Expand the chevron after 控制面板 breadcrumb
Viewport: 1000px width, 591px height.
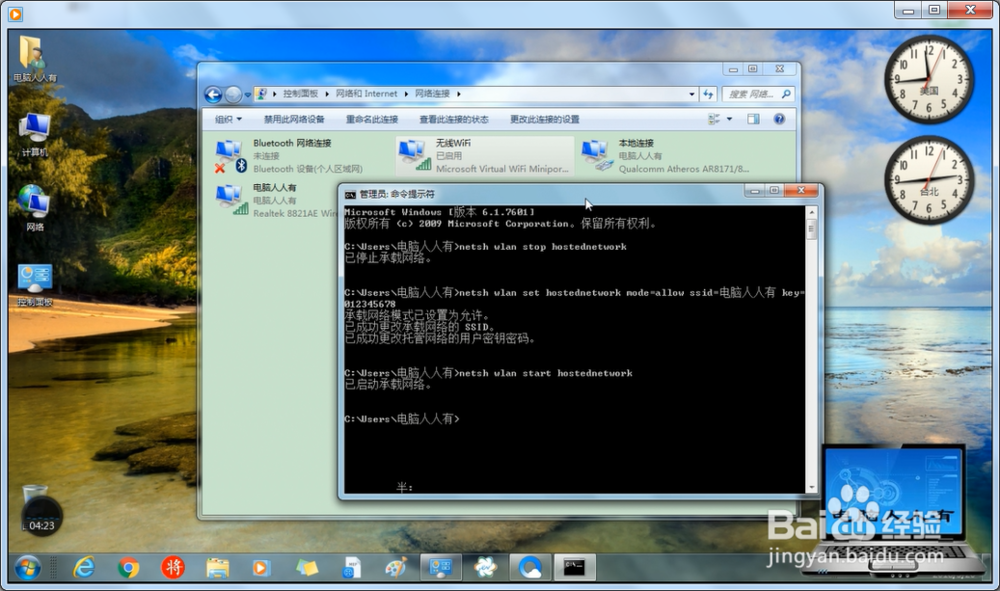(327, 94)
